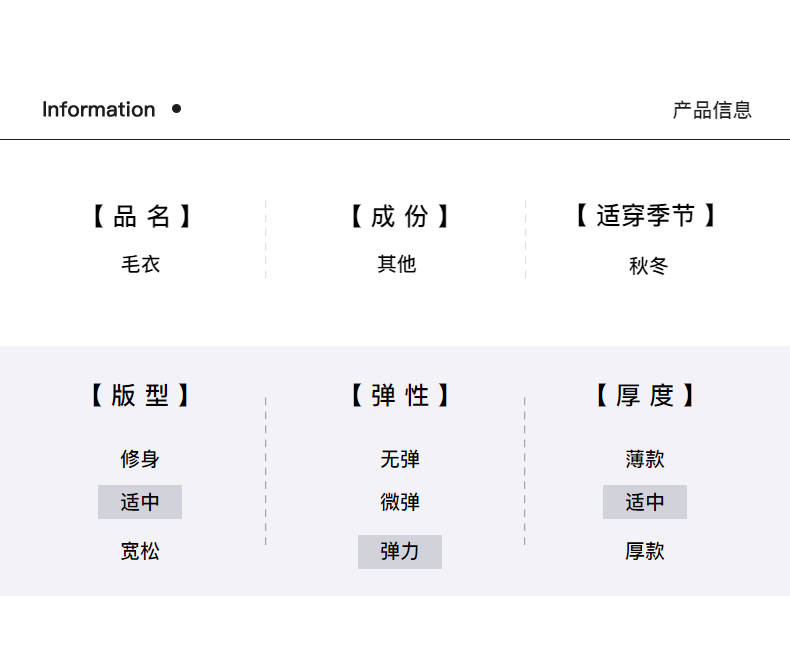790x660 pixels.
Task: Choose highlighted 适中 under 版型
Action: pyautogui.click(x=140, y=502)
